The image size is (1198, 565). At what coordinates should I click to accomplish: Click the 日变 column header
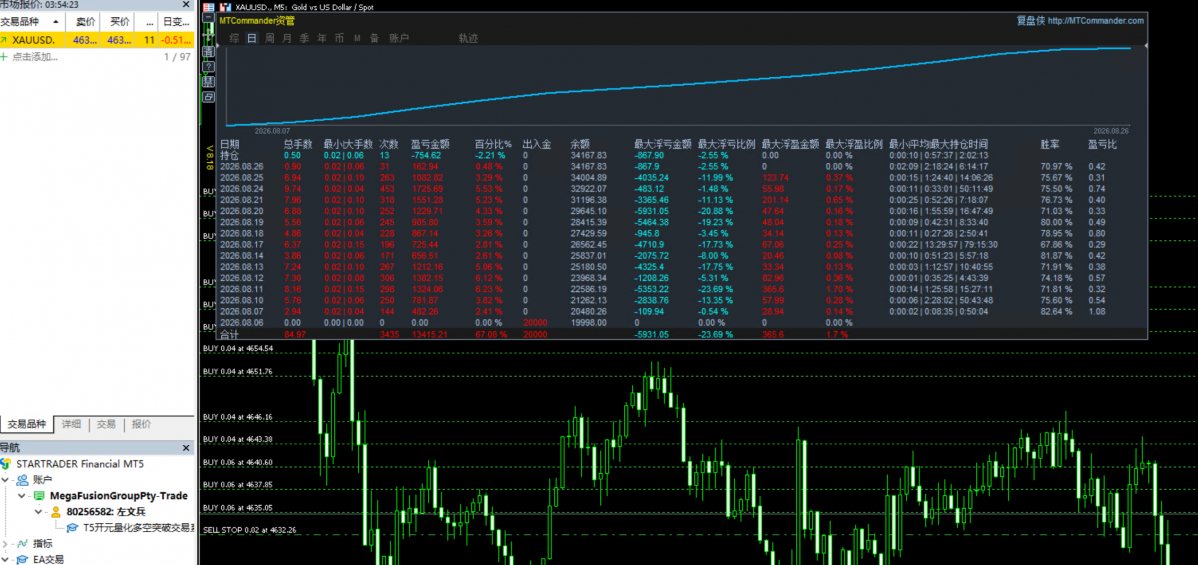177,22
